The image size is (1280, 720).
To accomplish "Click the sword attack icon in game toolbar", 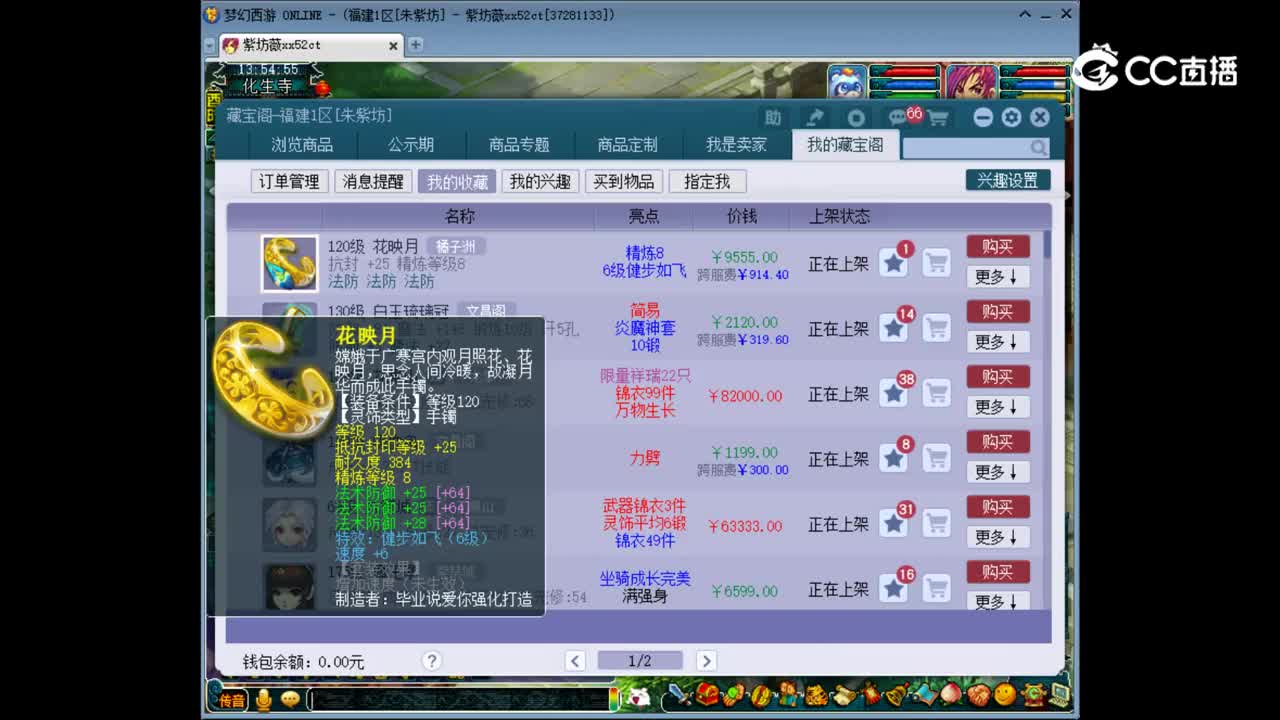I will pos(680,694).
